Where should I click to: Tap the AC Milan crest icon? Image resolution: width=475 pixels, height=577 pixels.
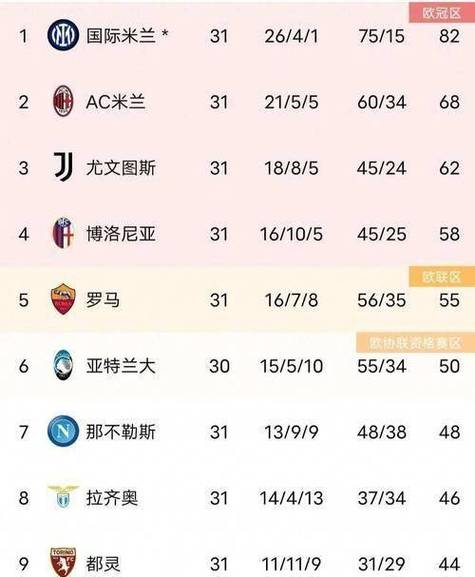(x=63, y=101)
